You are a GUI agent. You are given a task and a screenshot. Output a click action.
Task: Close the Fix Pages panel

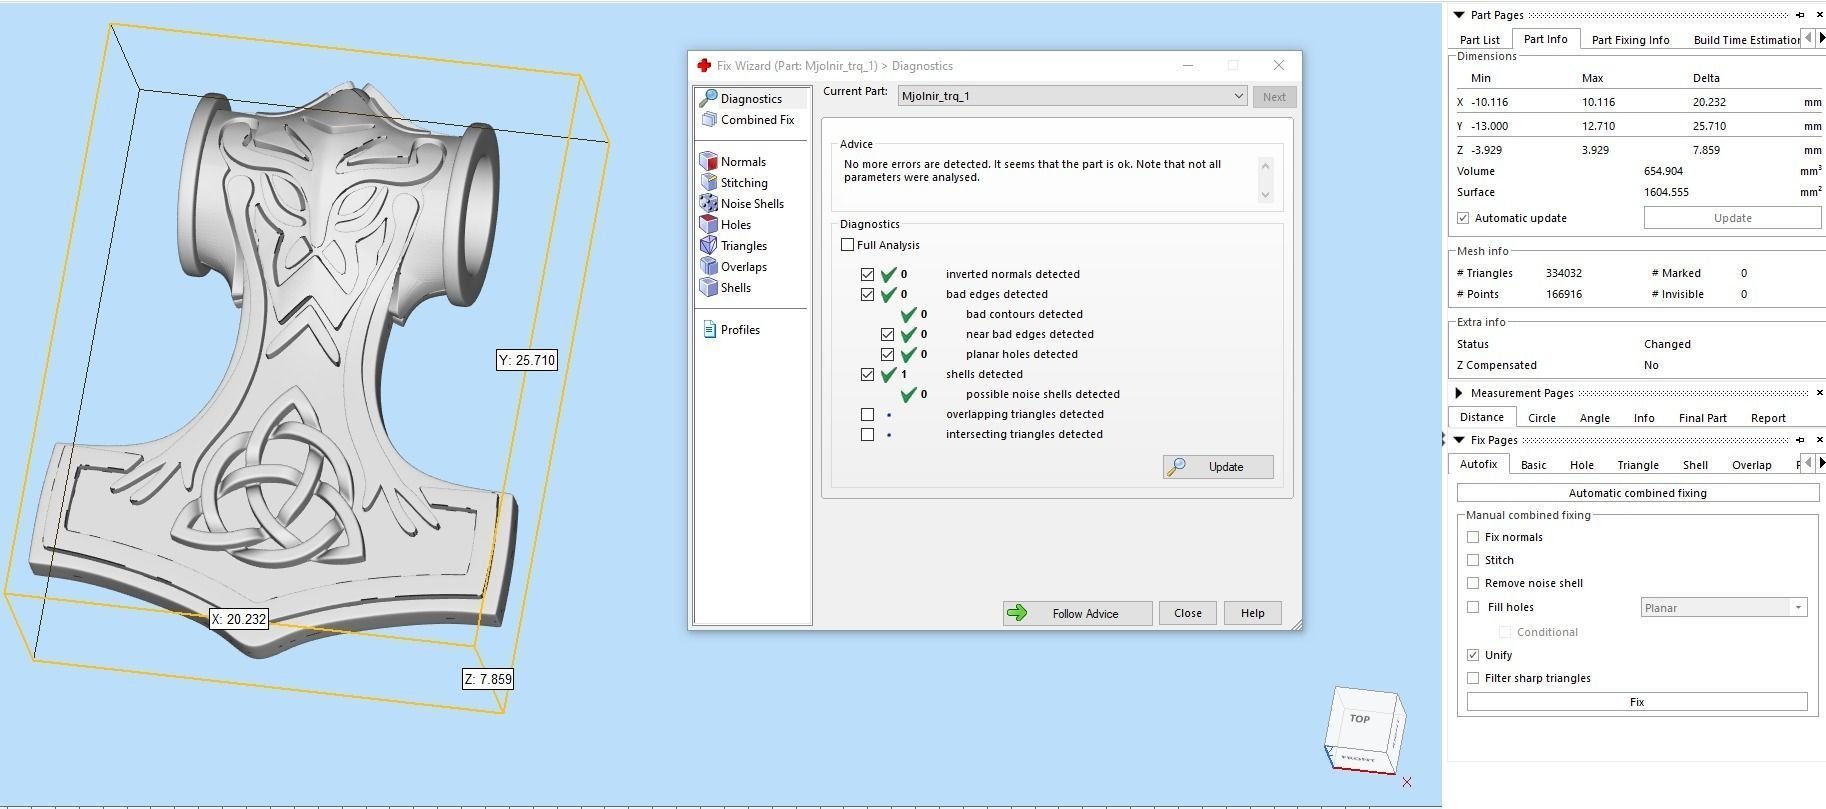click(x=1819, y=440)
